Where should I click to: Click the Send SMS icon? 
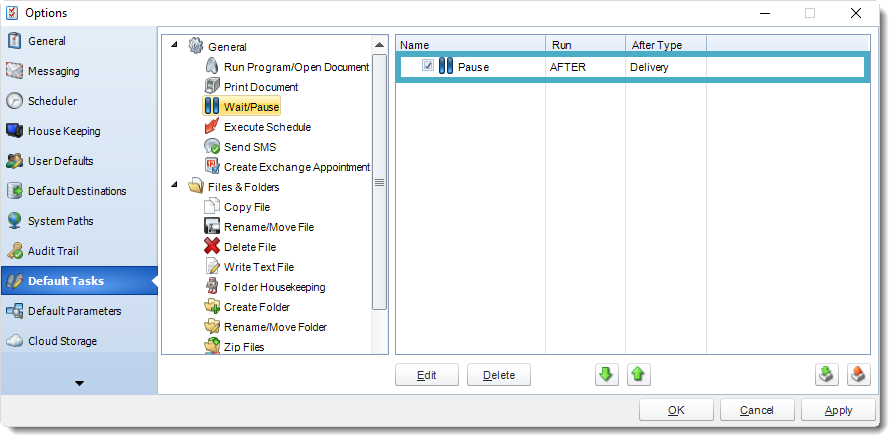212,146
